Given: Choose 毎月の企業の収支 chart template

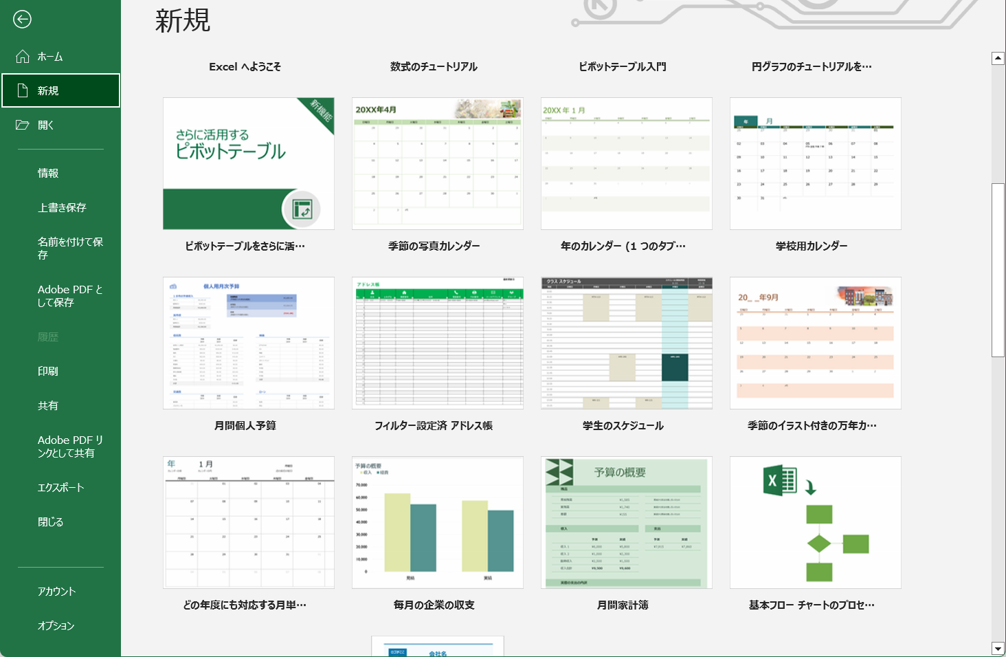Looking at the screenshot, I should (438, 523).
